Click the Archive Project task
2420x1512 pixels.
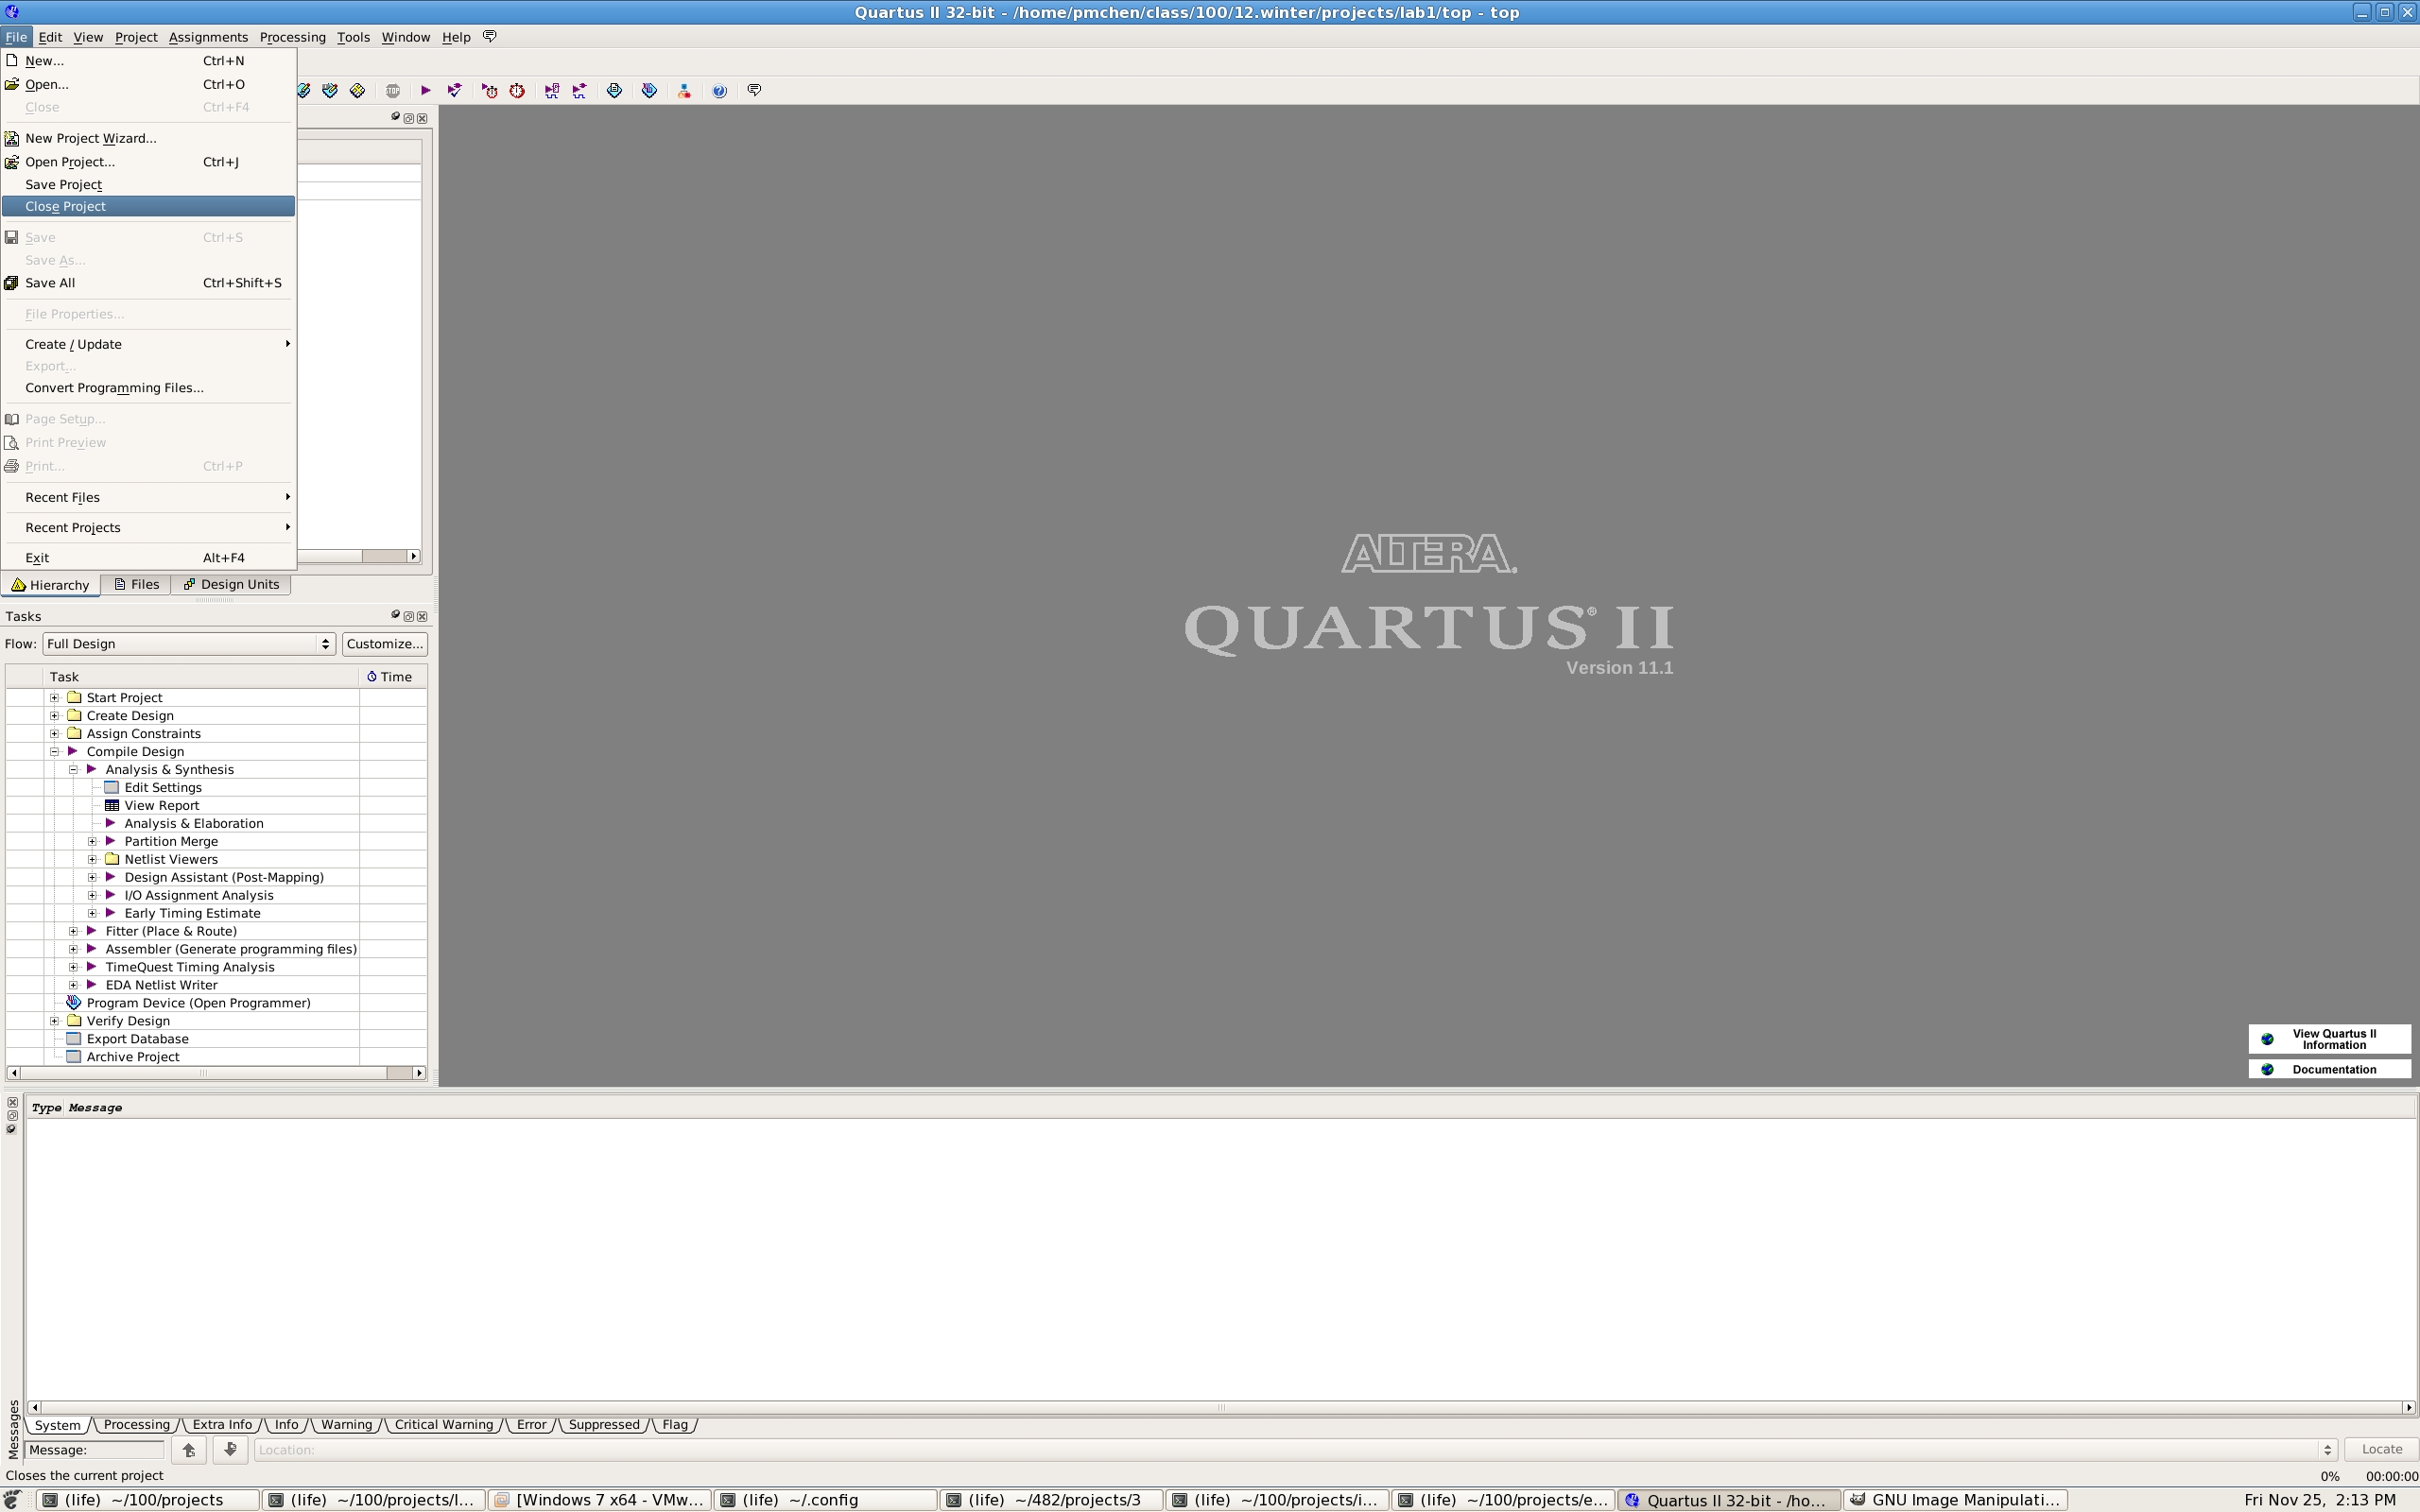click(133, 1057)
